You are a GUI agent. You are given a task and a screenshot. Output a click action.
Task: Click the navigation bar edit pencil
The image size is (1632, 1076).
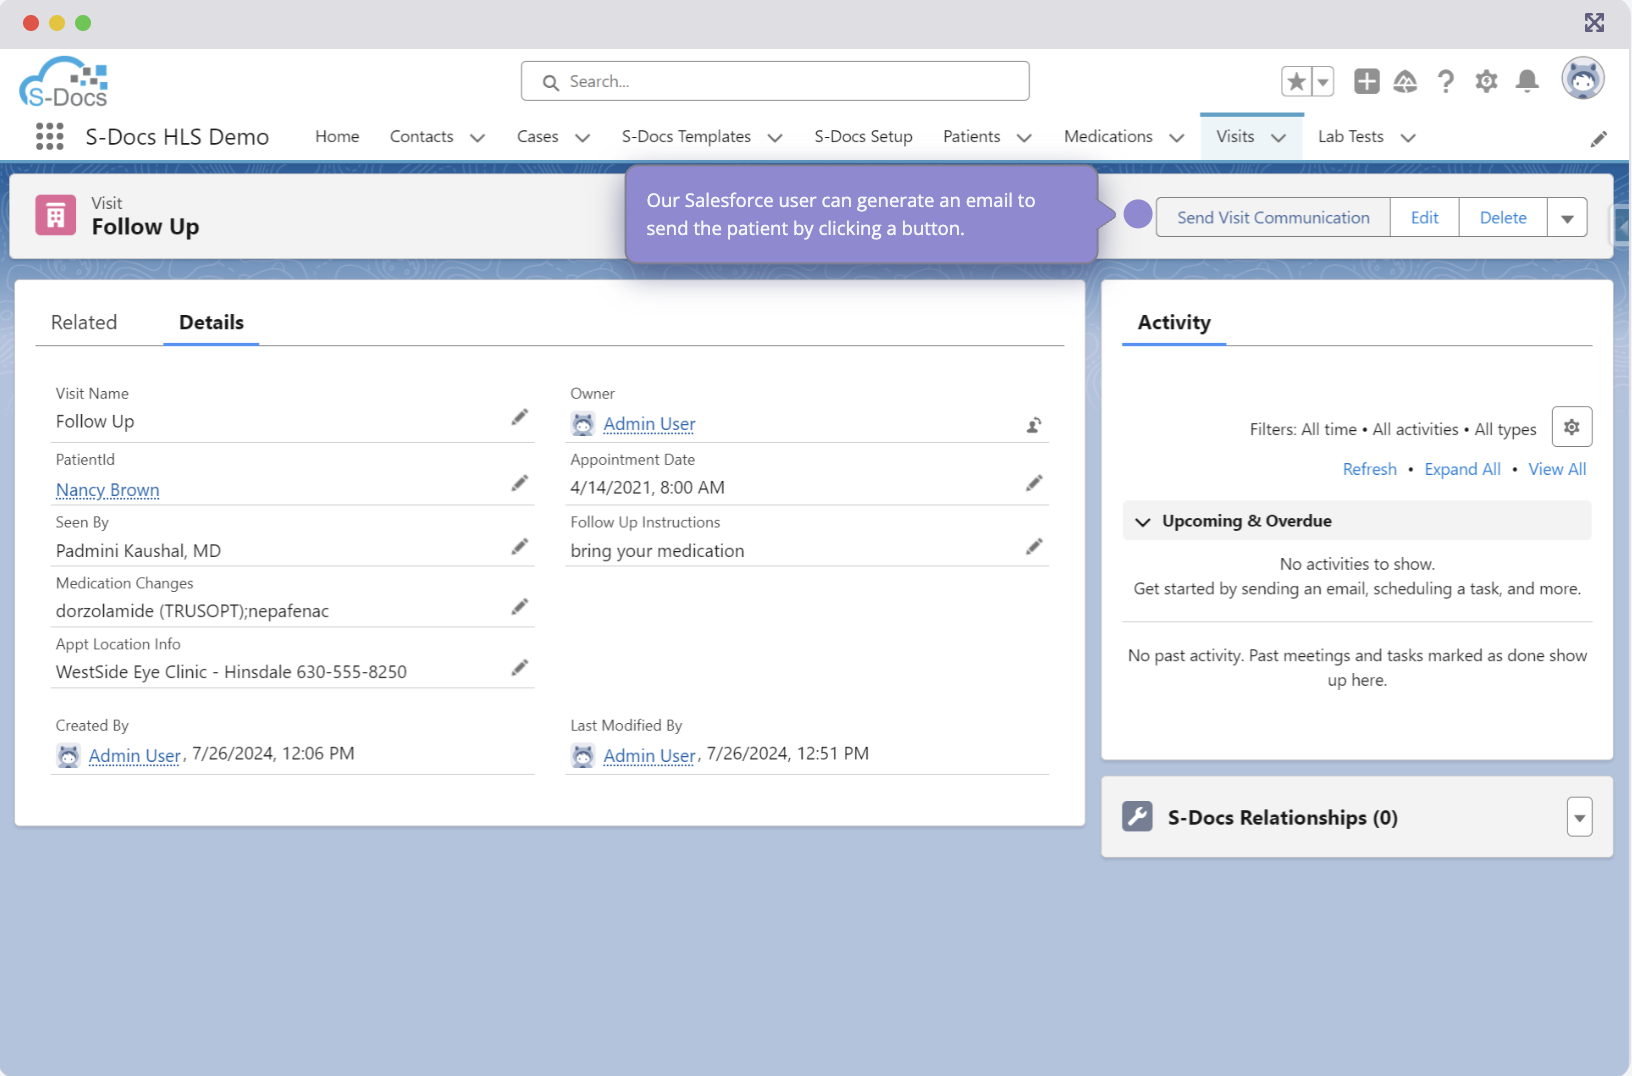(1598, 139)
